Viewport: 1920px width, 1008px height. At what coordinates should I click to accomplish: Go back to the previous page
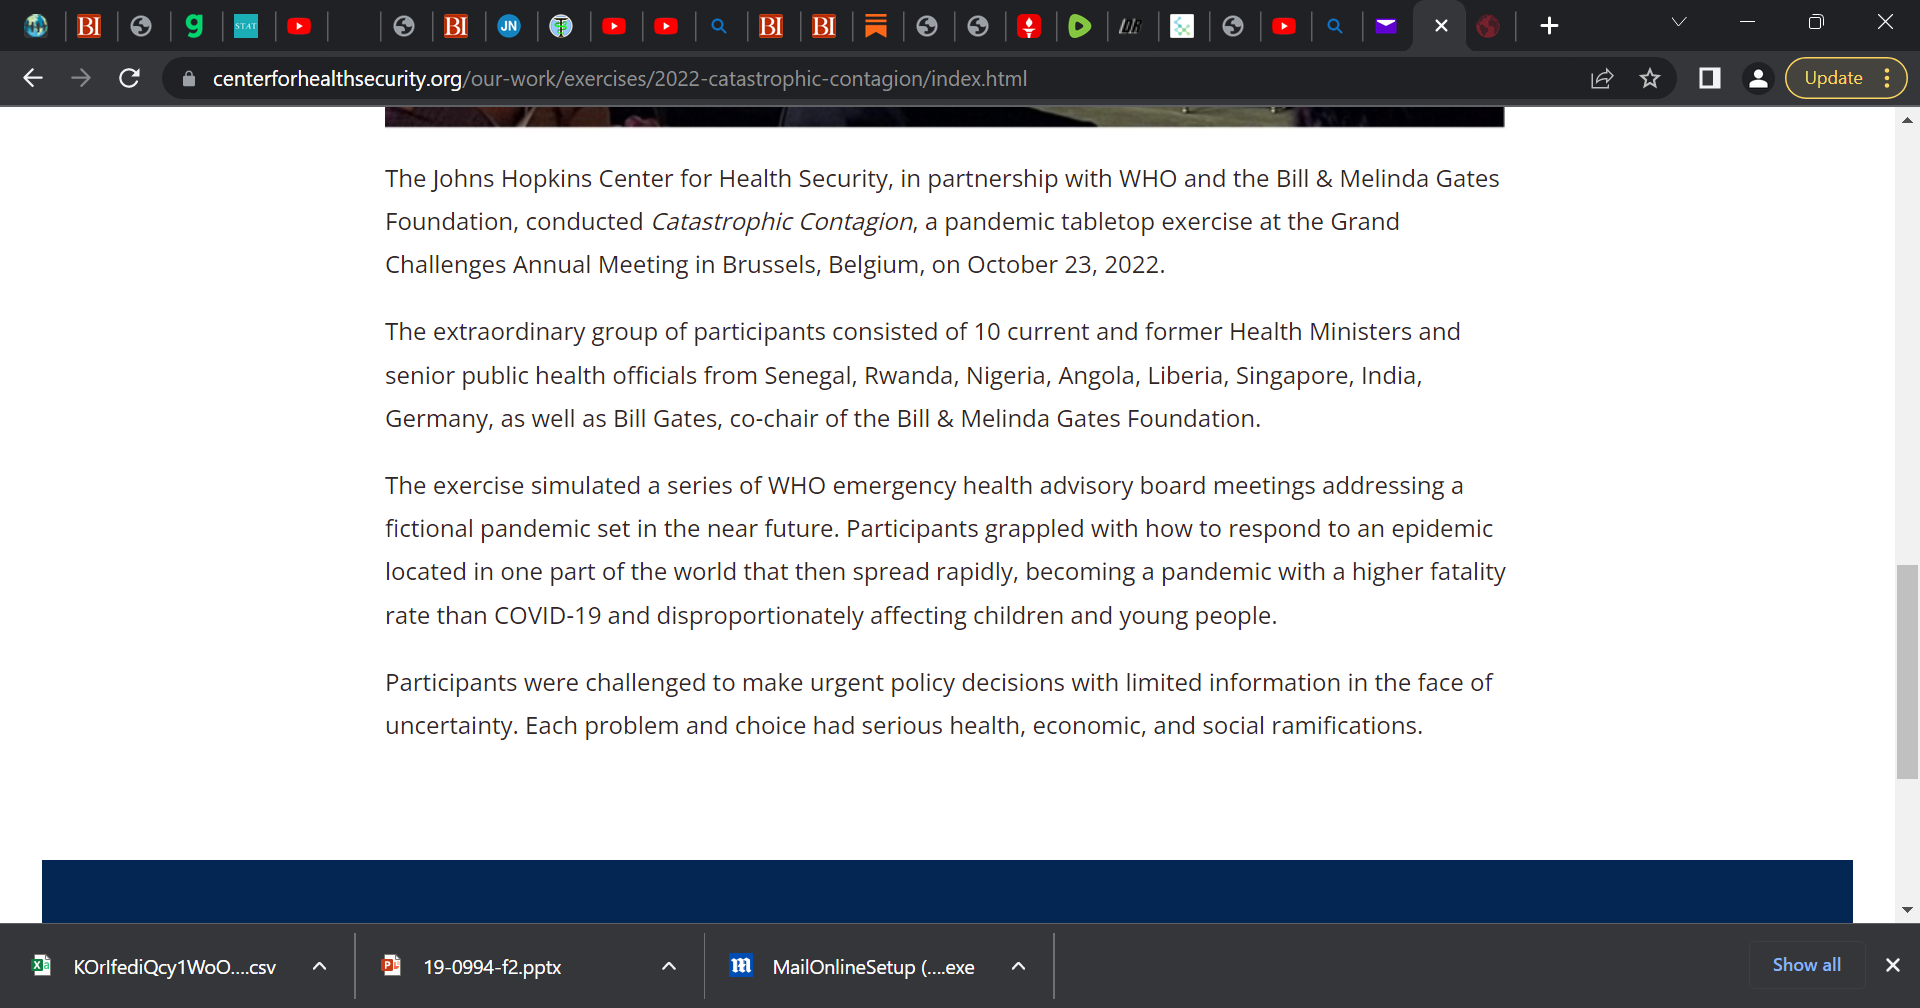pos(33,78)
